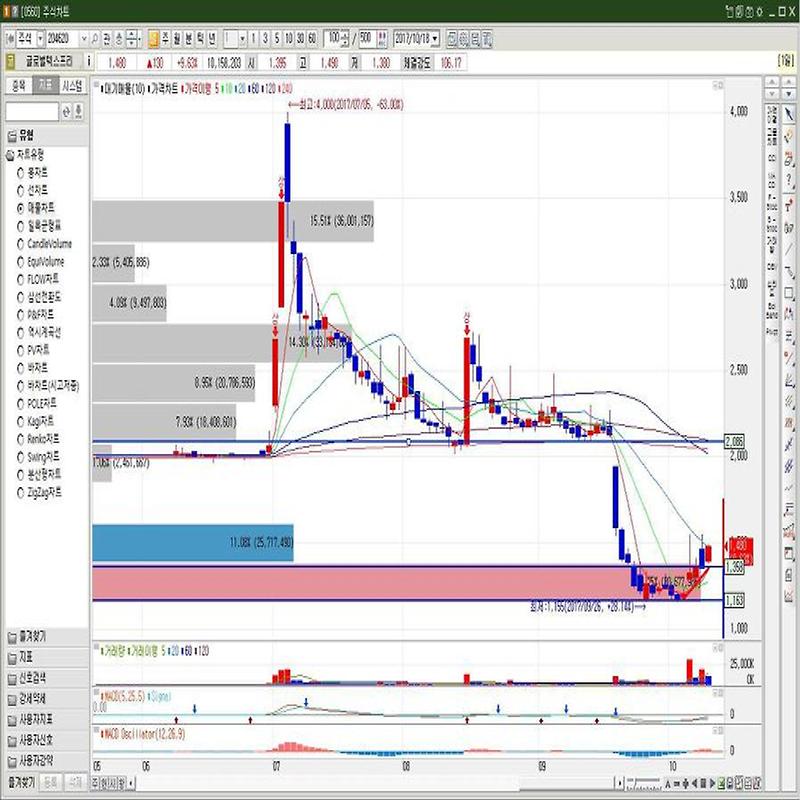Select the CandleVolume chart type
The width and height of the screenshot is (800, 800).
coord(44,244)
